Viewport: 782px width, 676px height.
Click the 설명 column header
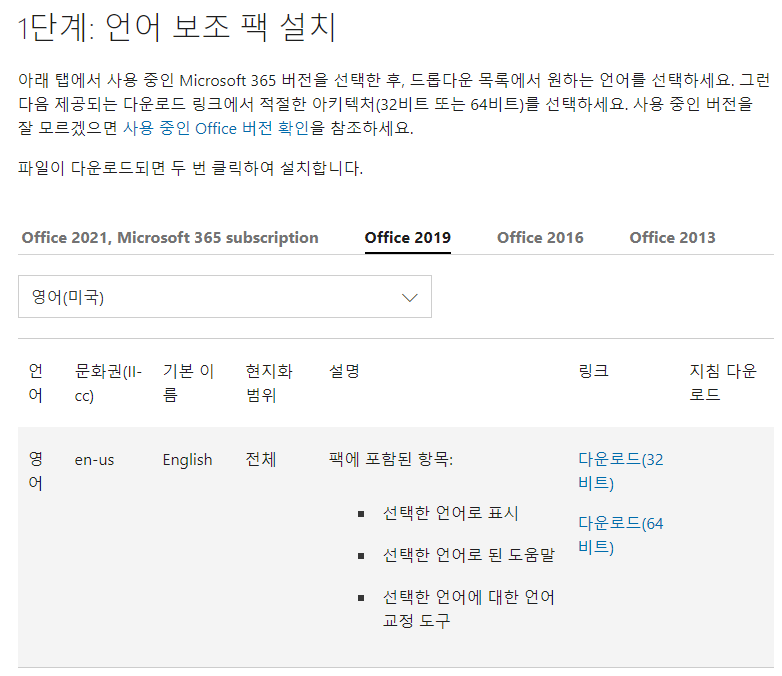pos(344,371)
